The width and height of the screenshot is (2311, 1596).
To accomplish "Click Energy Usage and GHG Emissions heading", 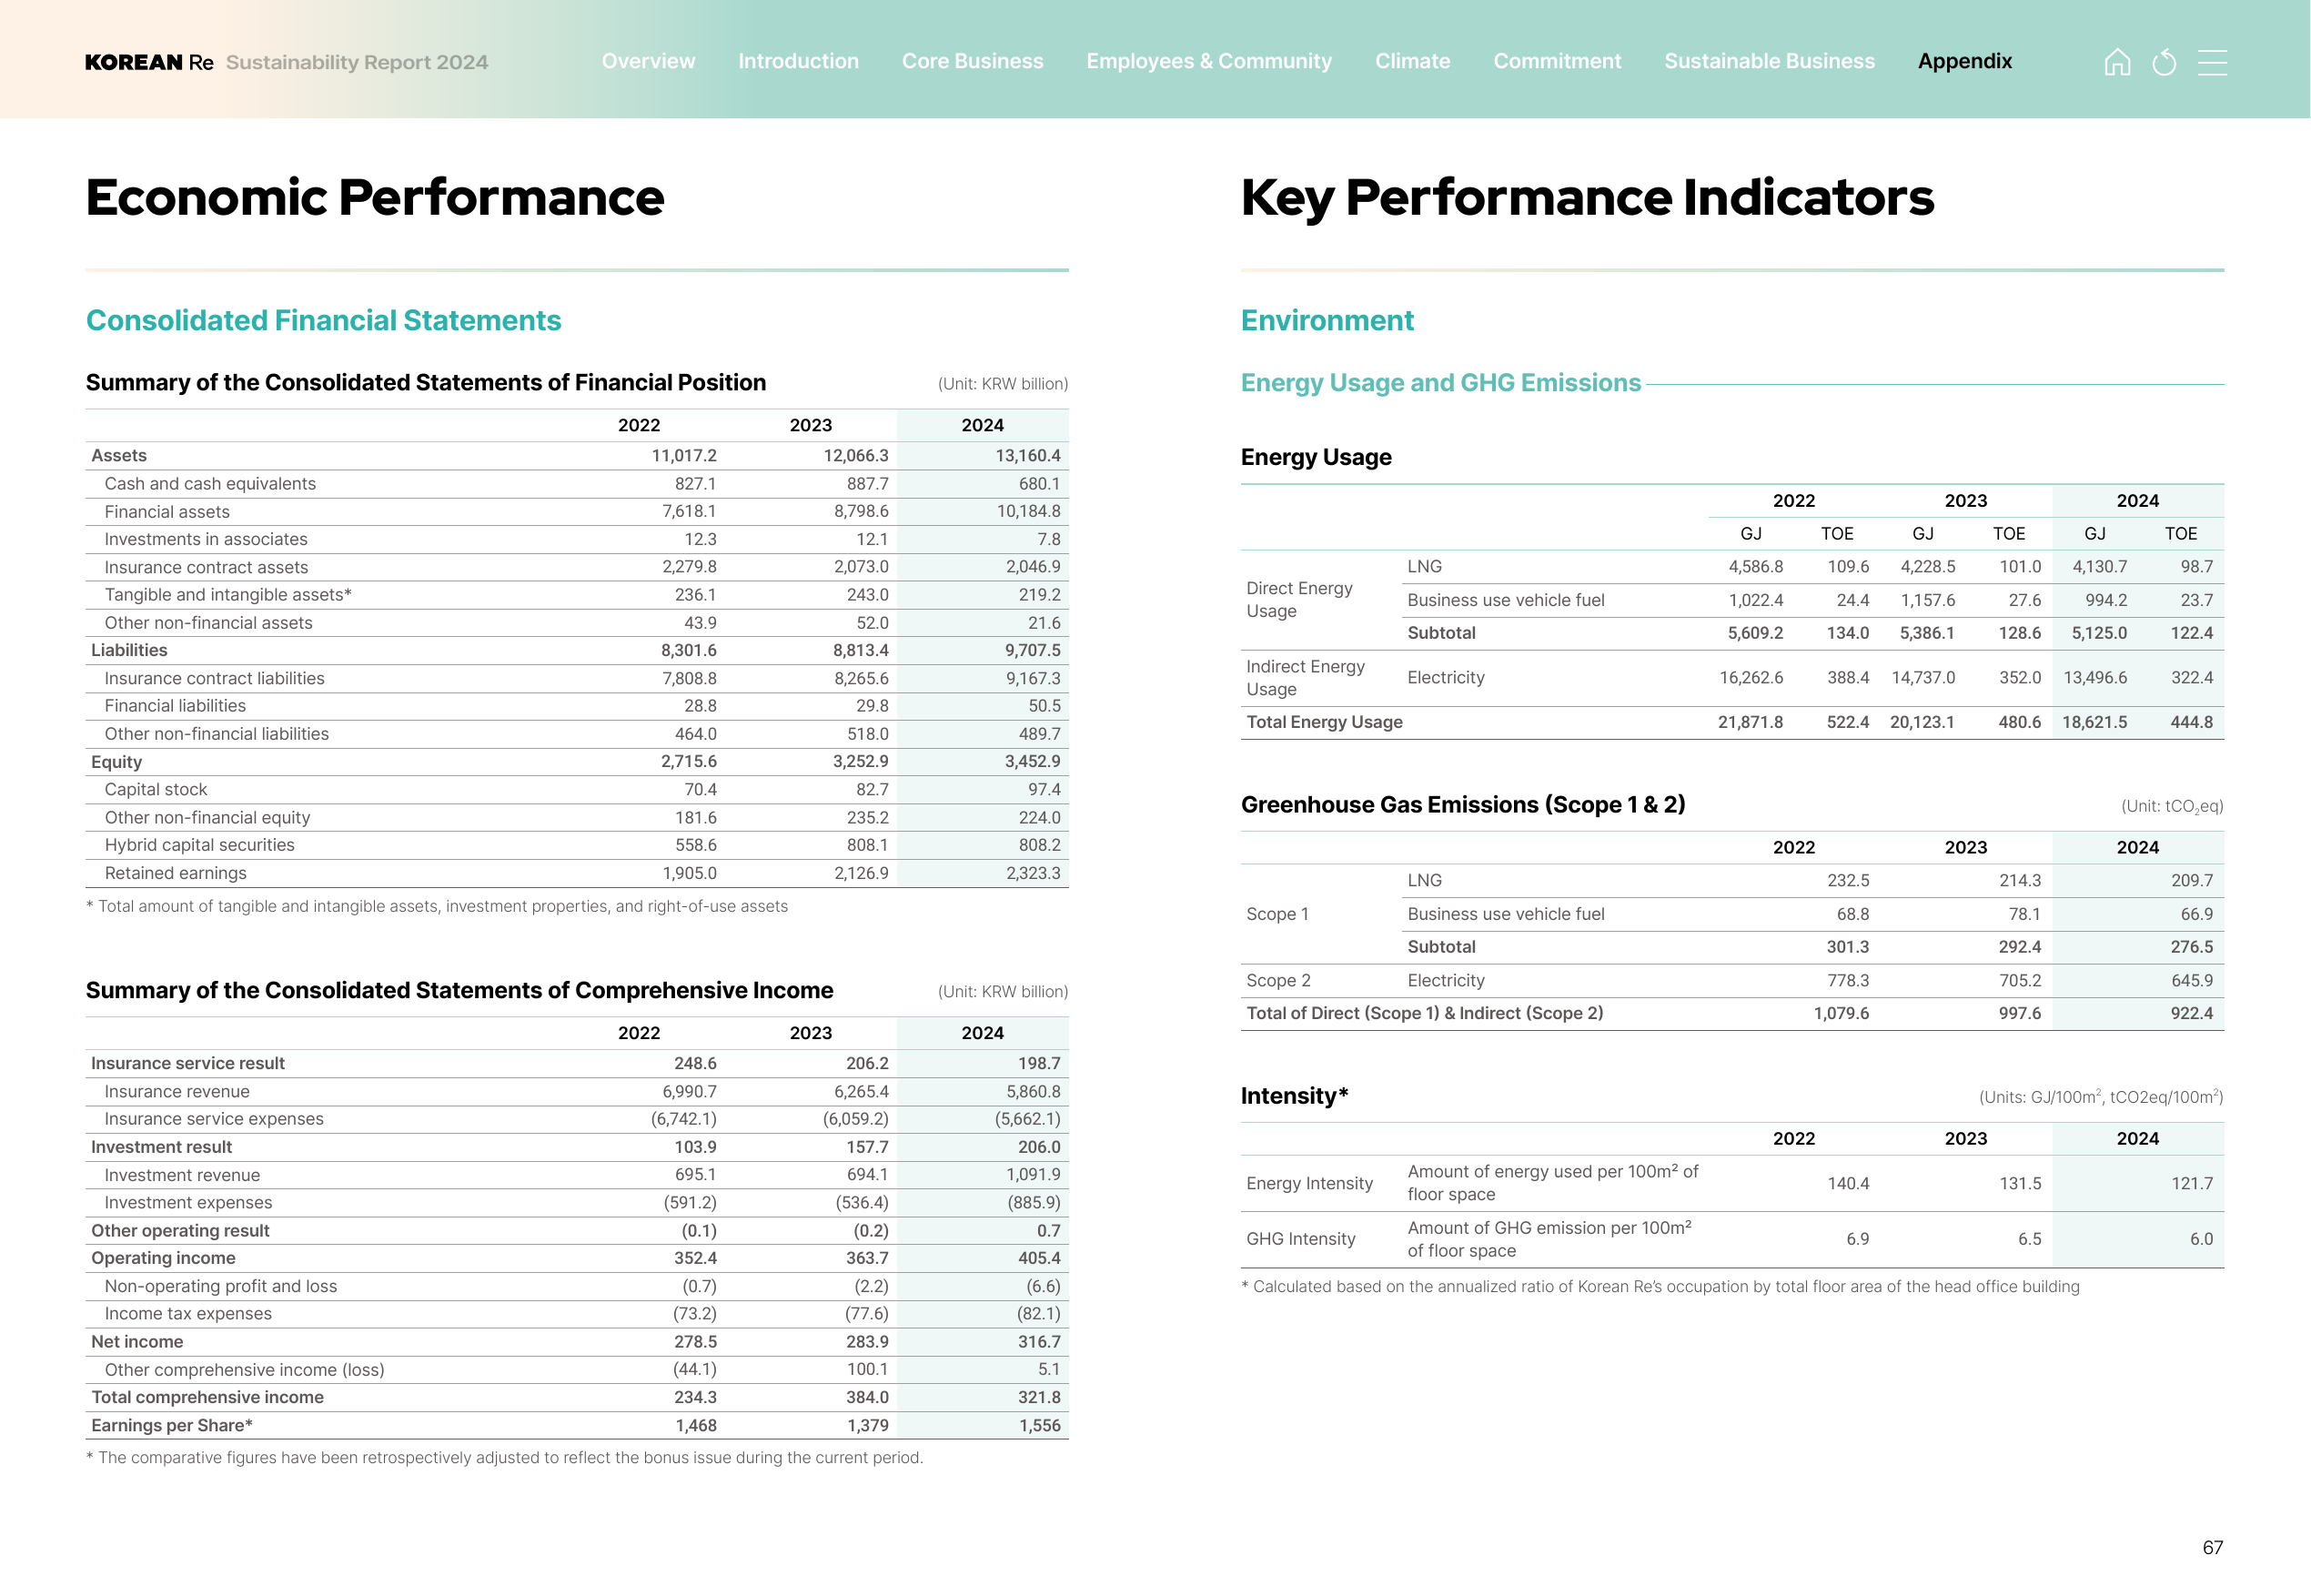I will click(1440, 383).
